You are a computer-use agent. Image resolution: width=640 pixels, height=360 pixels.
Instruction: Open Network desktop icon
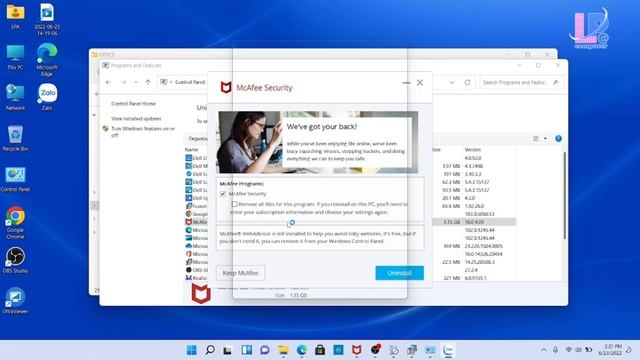[16, 98]
